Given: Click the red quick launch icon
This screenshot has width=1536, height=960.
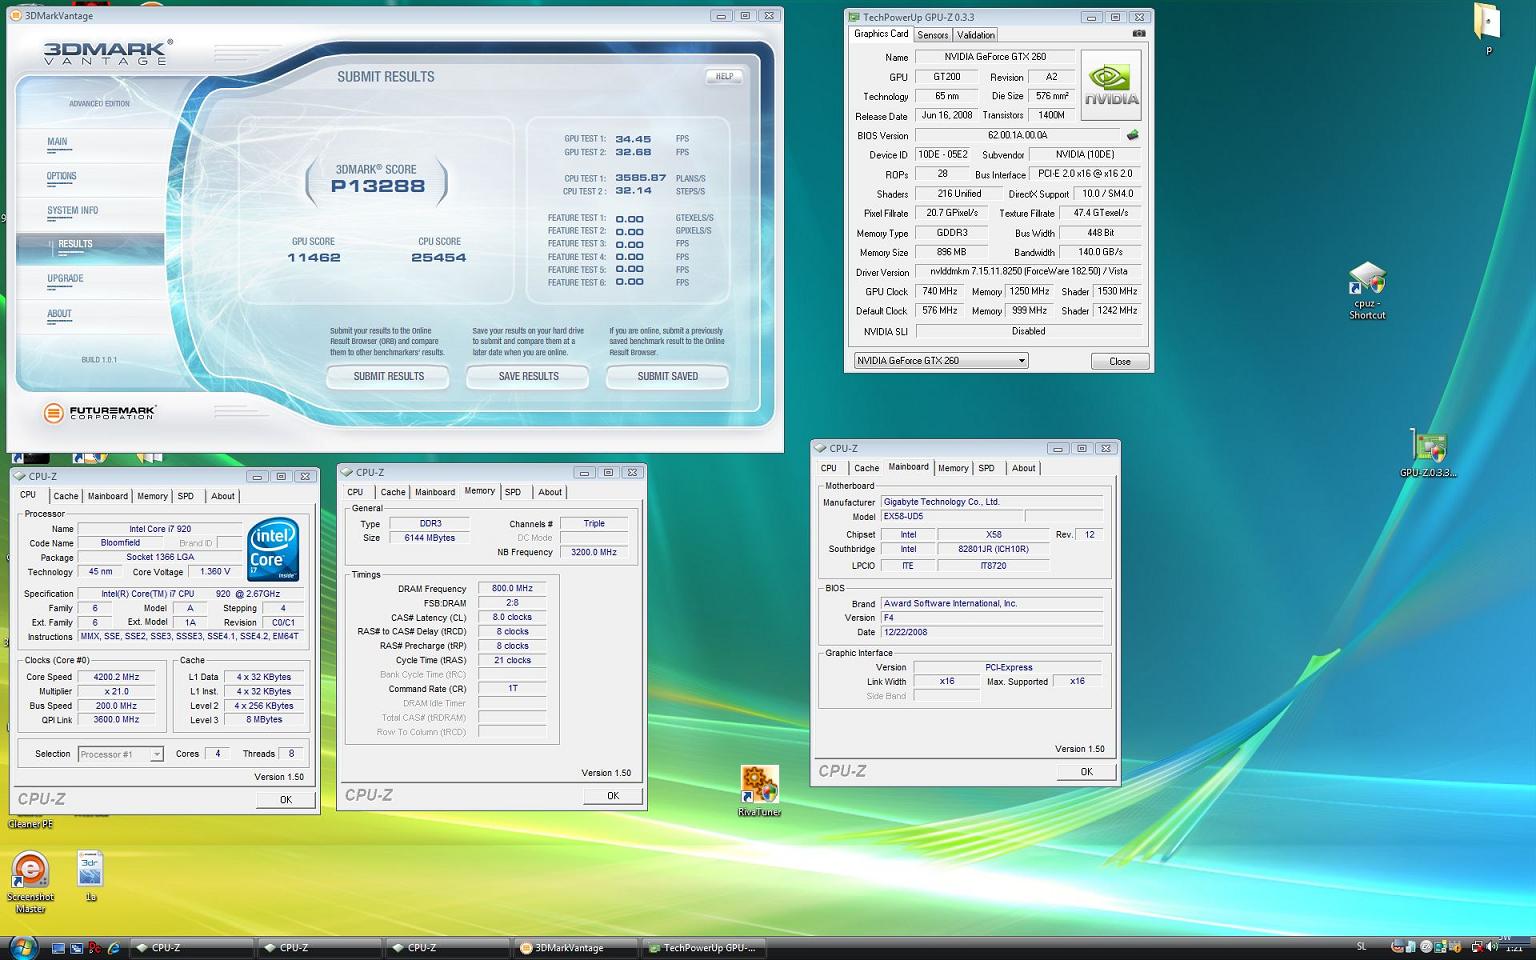Looking at the screenshot, I should coord(94,948).
